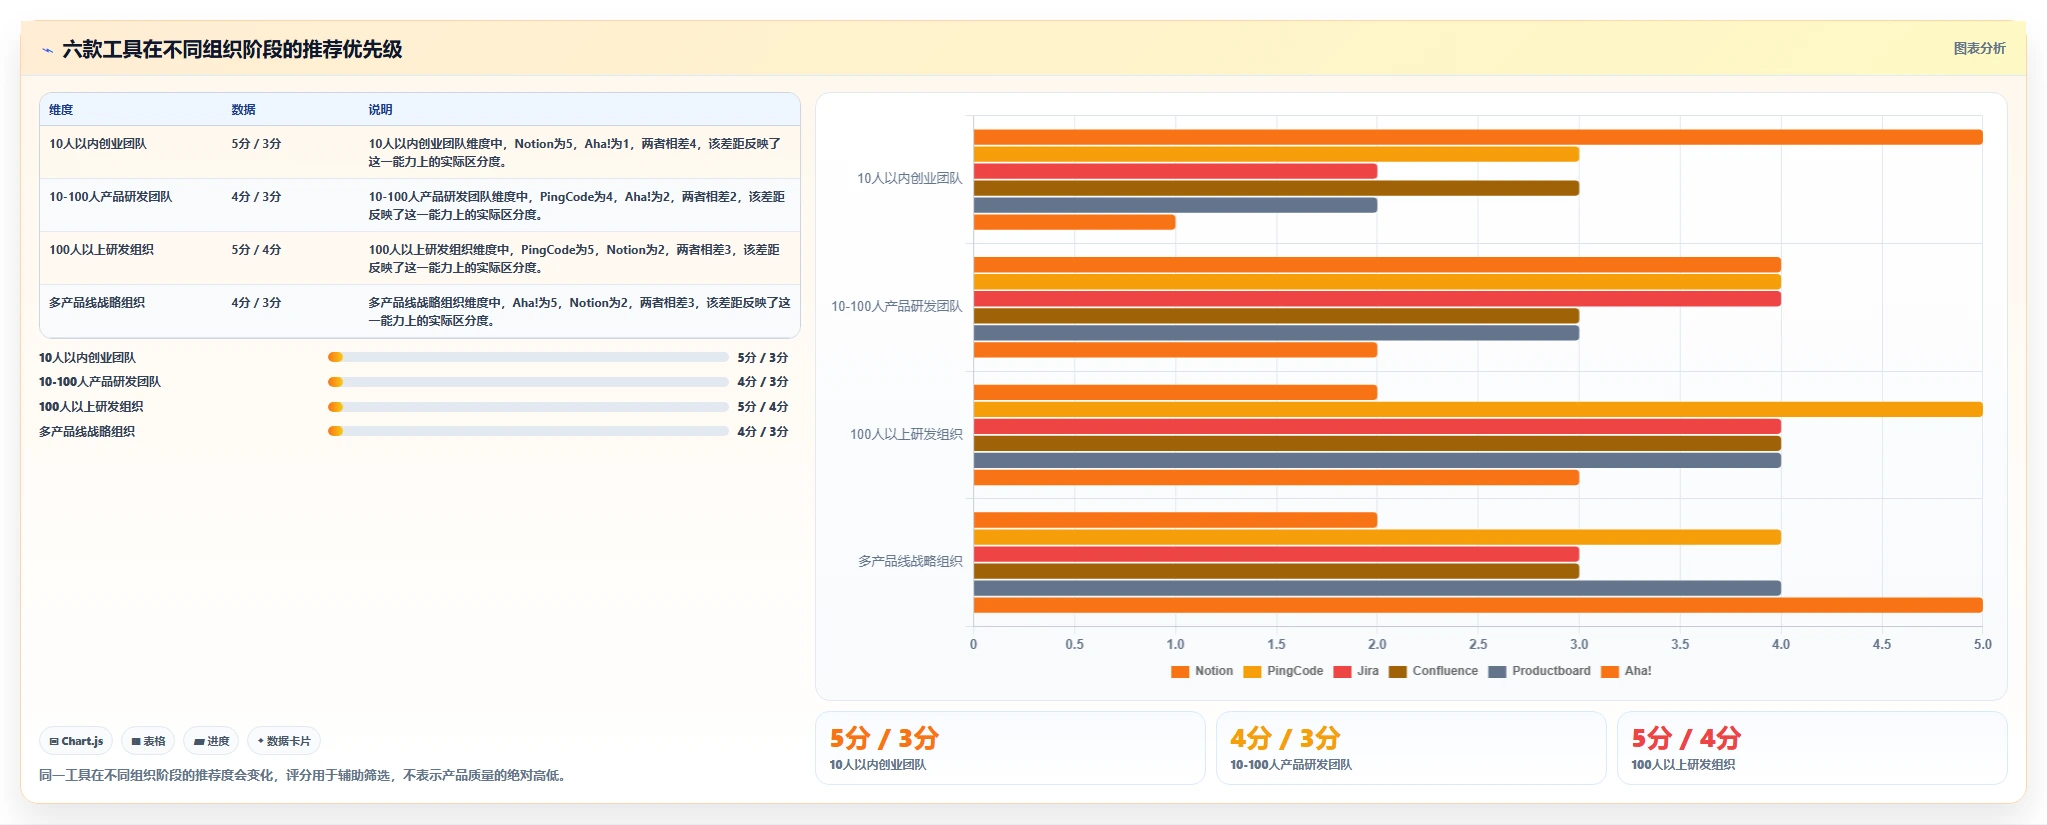The image size is (2047, 825).
Task: Click the 10-100人产品研发团队 progress bar
Action: tap(528, 382)
